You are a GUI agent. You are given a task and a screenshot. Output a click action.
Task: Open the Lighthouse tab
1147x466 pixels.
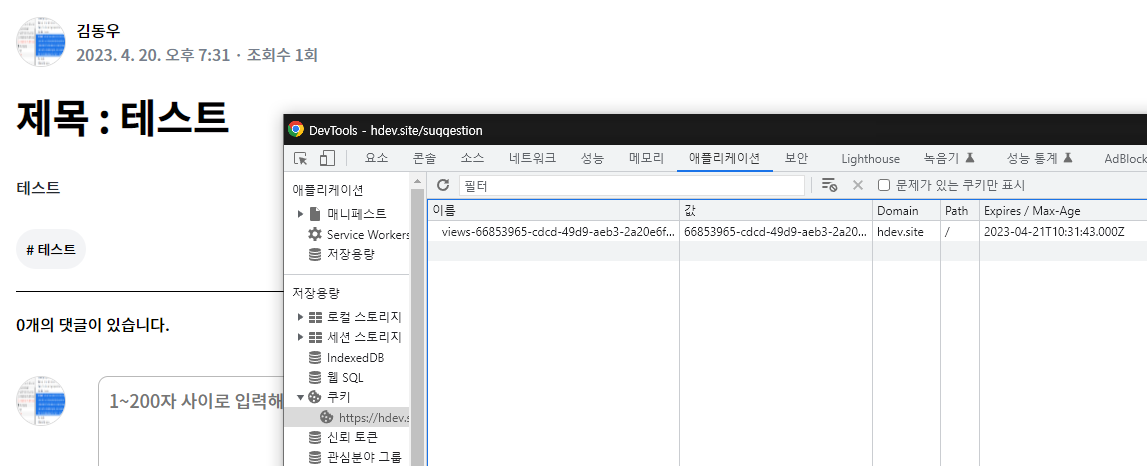pos(870,158)
